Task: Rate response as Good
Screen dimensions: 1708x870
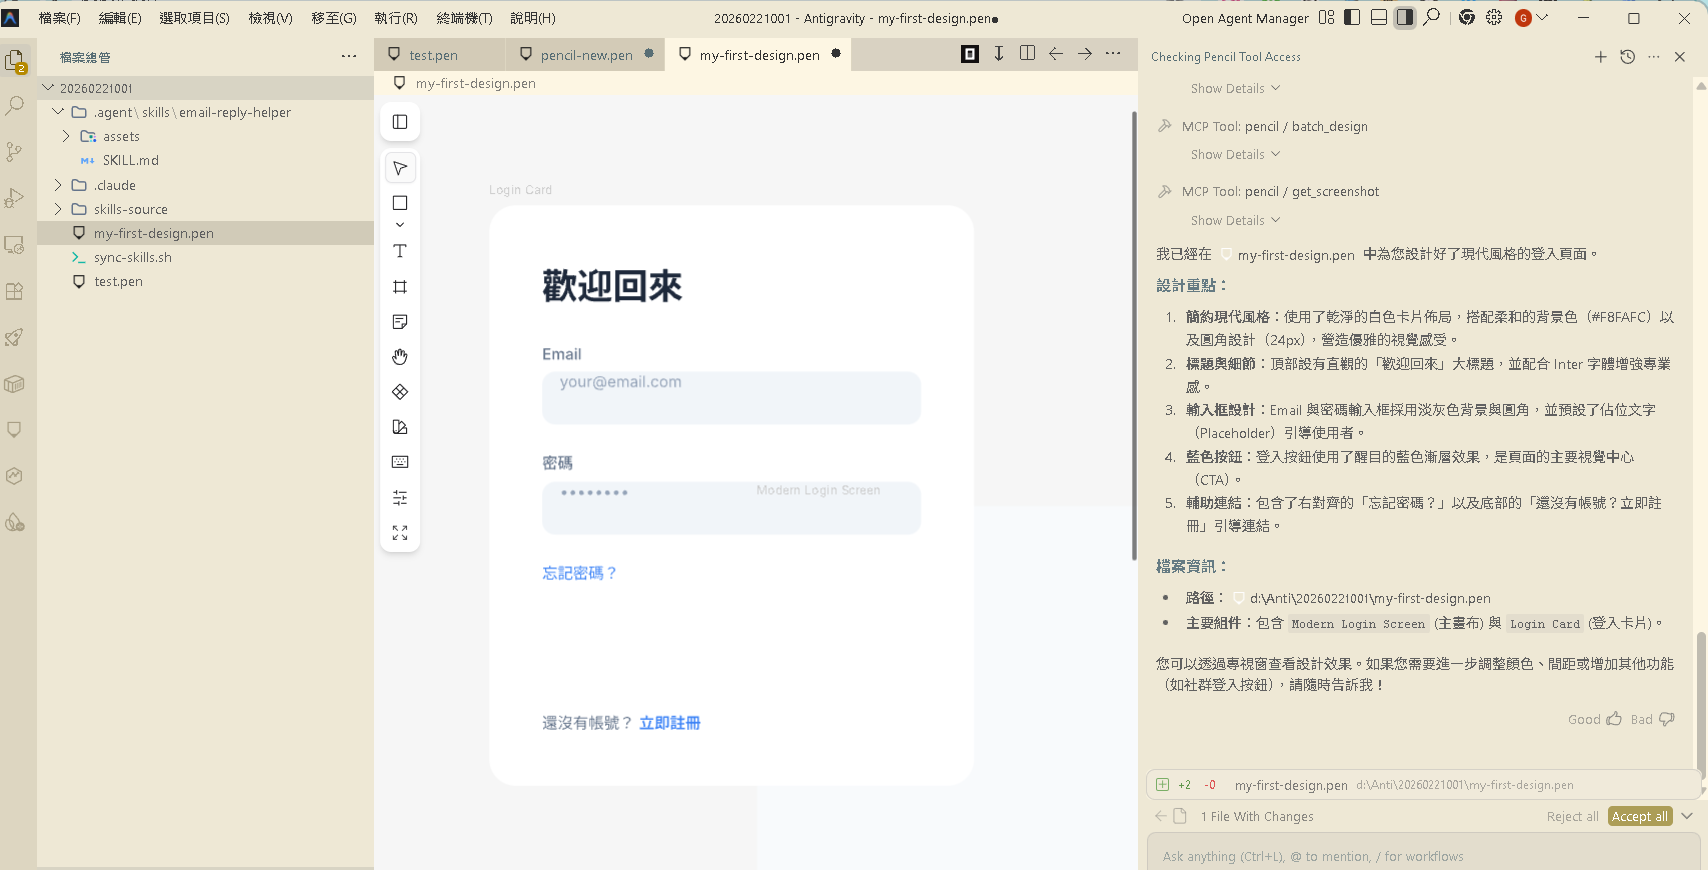Action: pyautogui.click(x=1594, y=719)
